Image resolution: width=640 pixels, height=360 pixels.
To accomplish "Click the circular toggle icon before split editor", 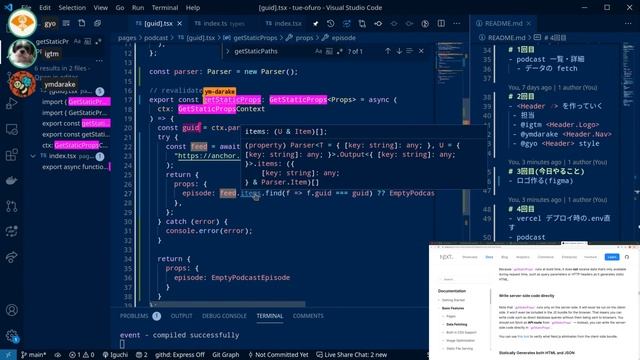I will tap(425, 24).
